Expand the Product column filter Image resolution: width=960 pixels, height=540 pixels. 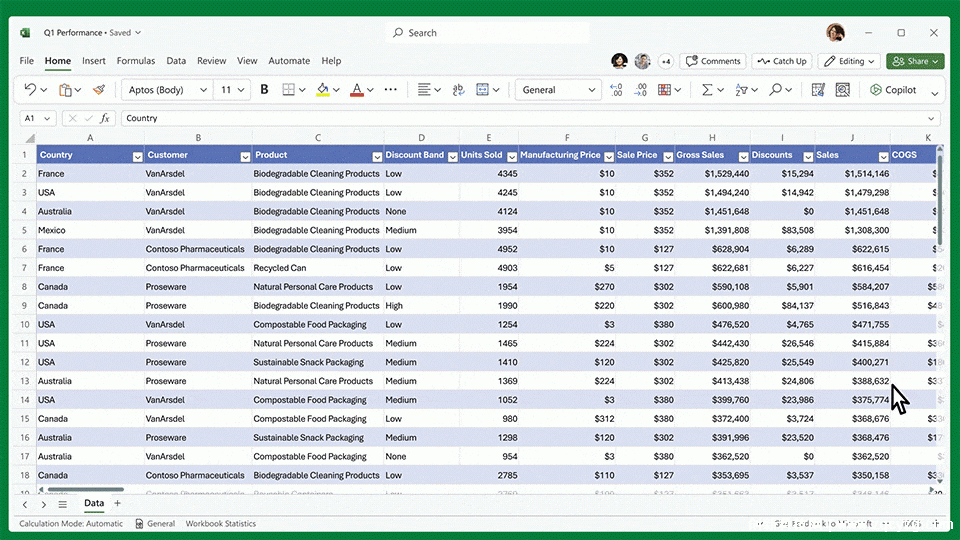point(377,157)
